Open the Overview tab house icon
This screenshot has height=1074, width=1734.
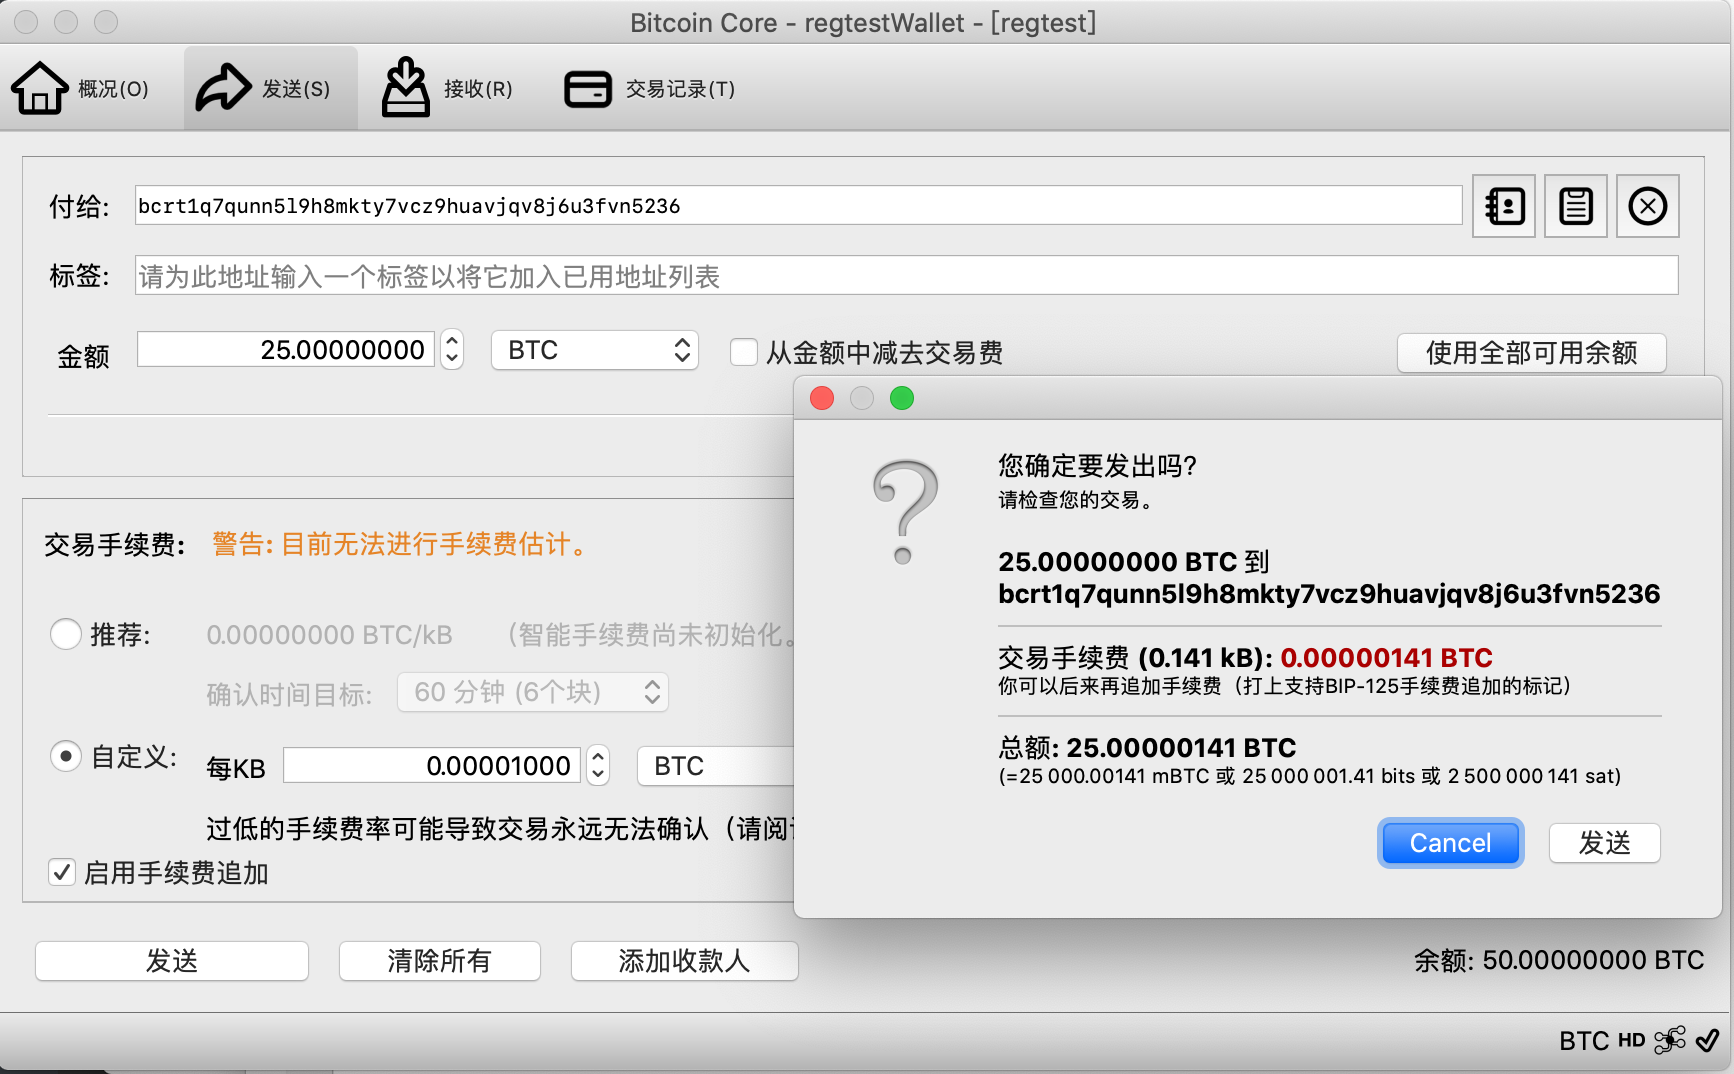pyautogui.click(x=40, y=88)
